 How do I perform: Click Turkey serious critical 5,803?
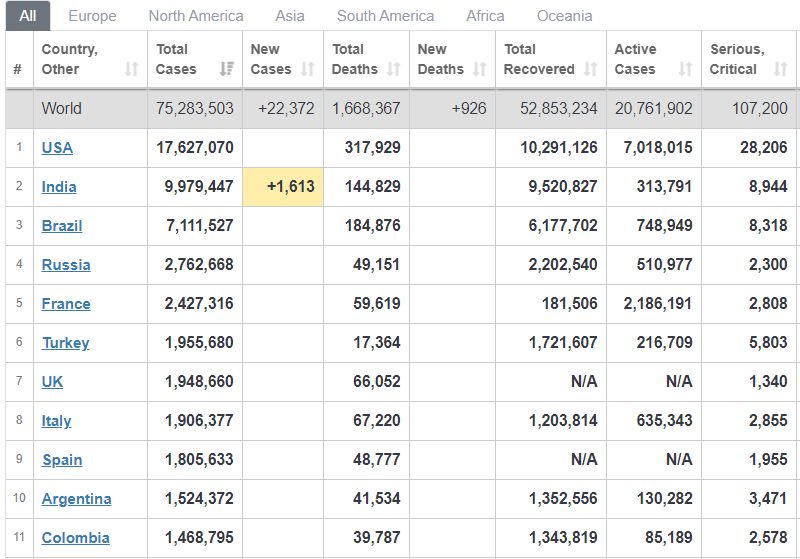click(x=768, y=342)
